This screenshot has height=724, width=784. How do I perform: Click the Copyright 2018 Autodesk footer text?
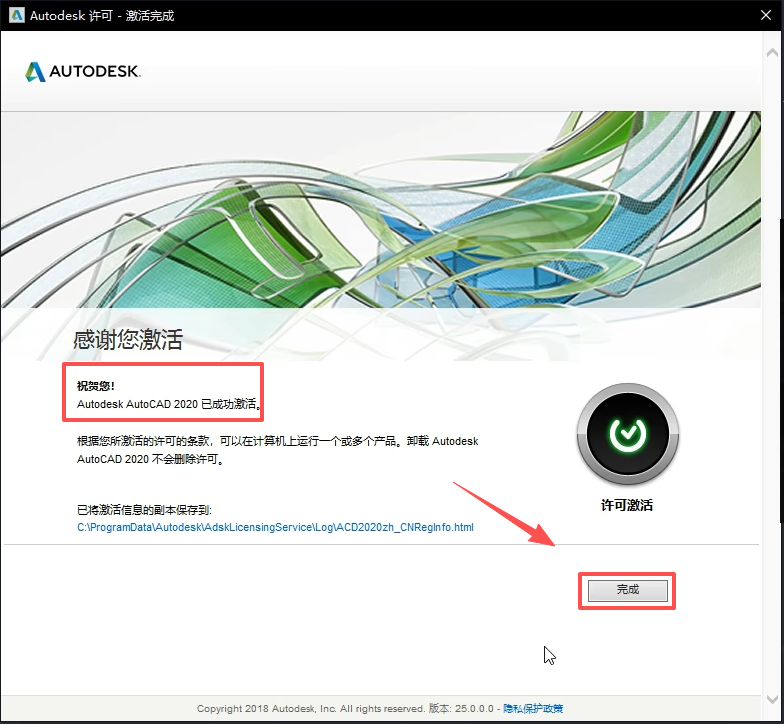[x=310, y=709]
